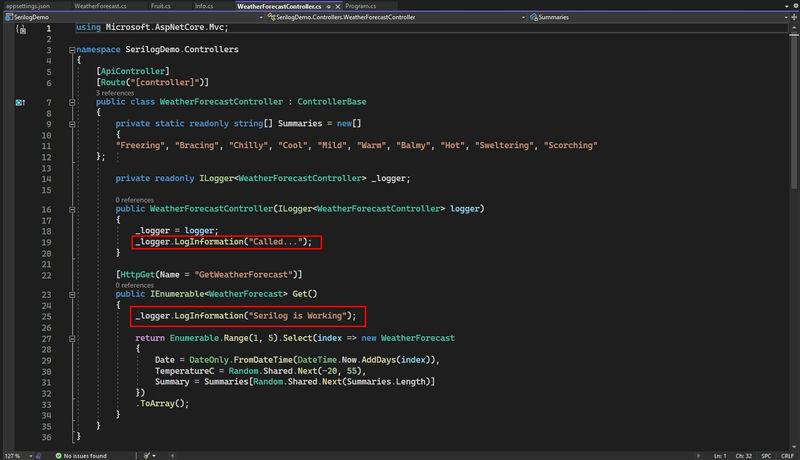Collapse the Get() method outline
The image size is (800, 460).
(x=72, y=294)
